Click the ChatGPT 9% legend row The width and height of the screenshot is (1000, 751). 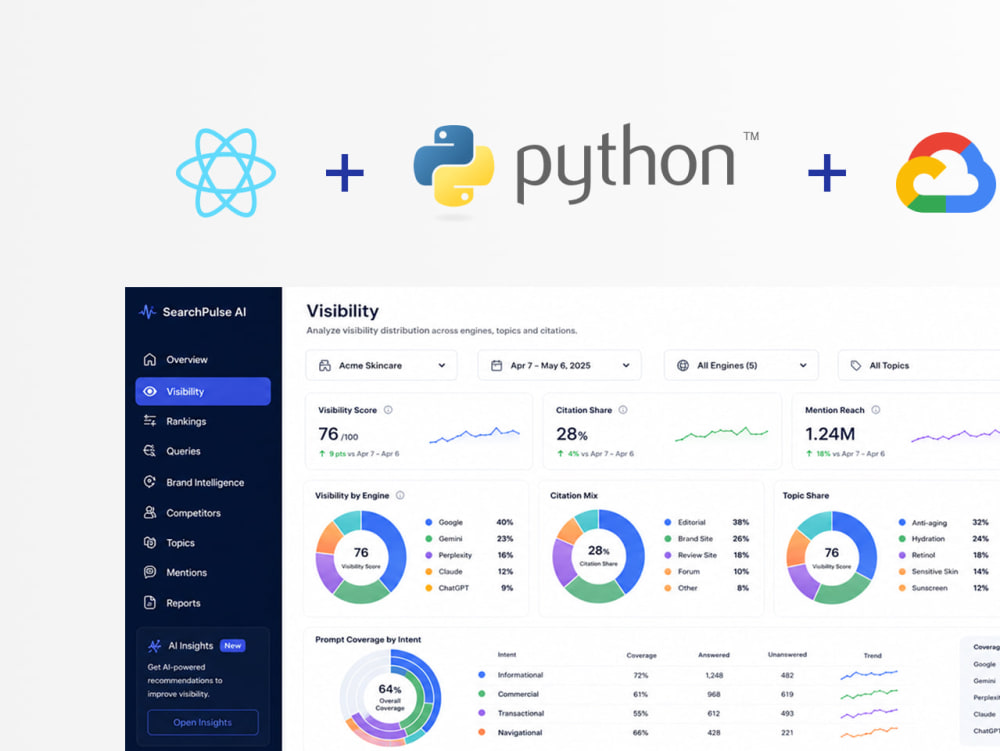pos(469,588)
